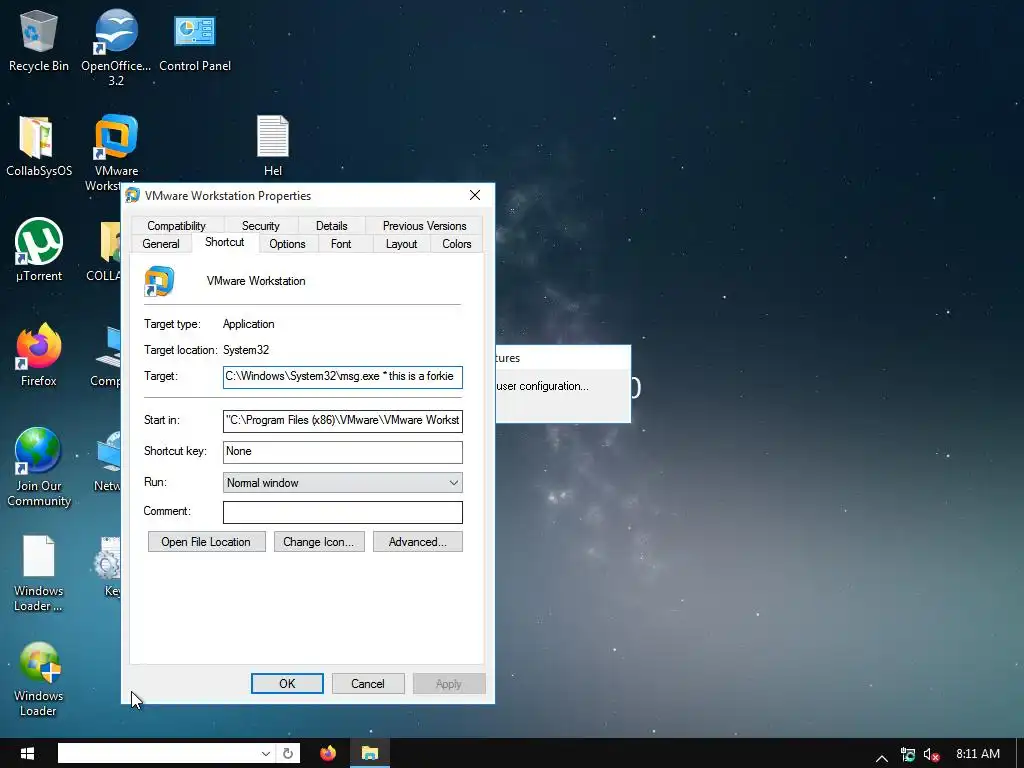Viewport: 1024px width, 768px height.
Task: Switch to the Details tab
Action: coord(332,225)
